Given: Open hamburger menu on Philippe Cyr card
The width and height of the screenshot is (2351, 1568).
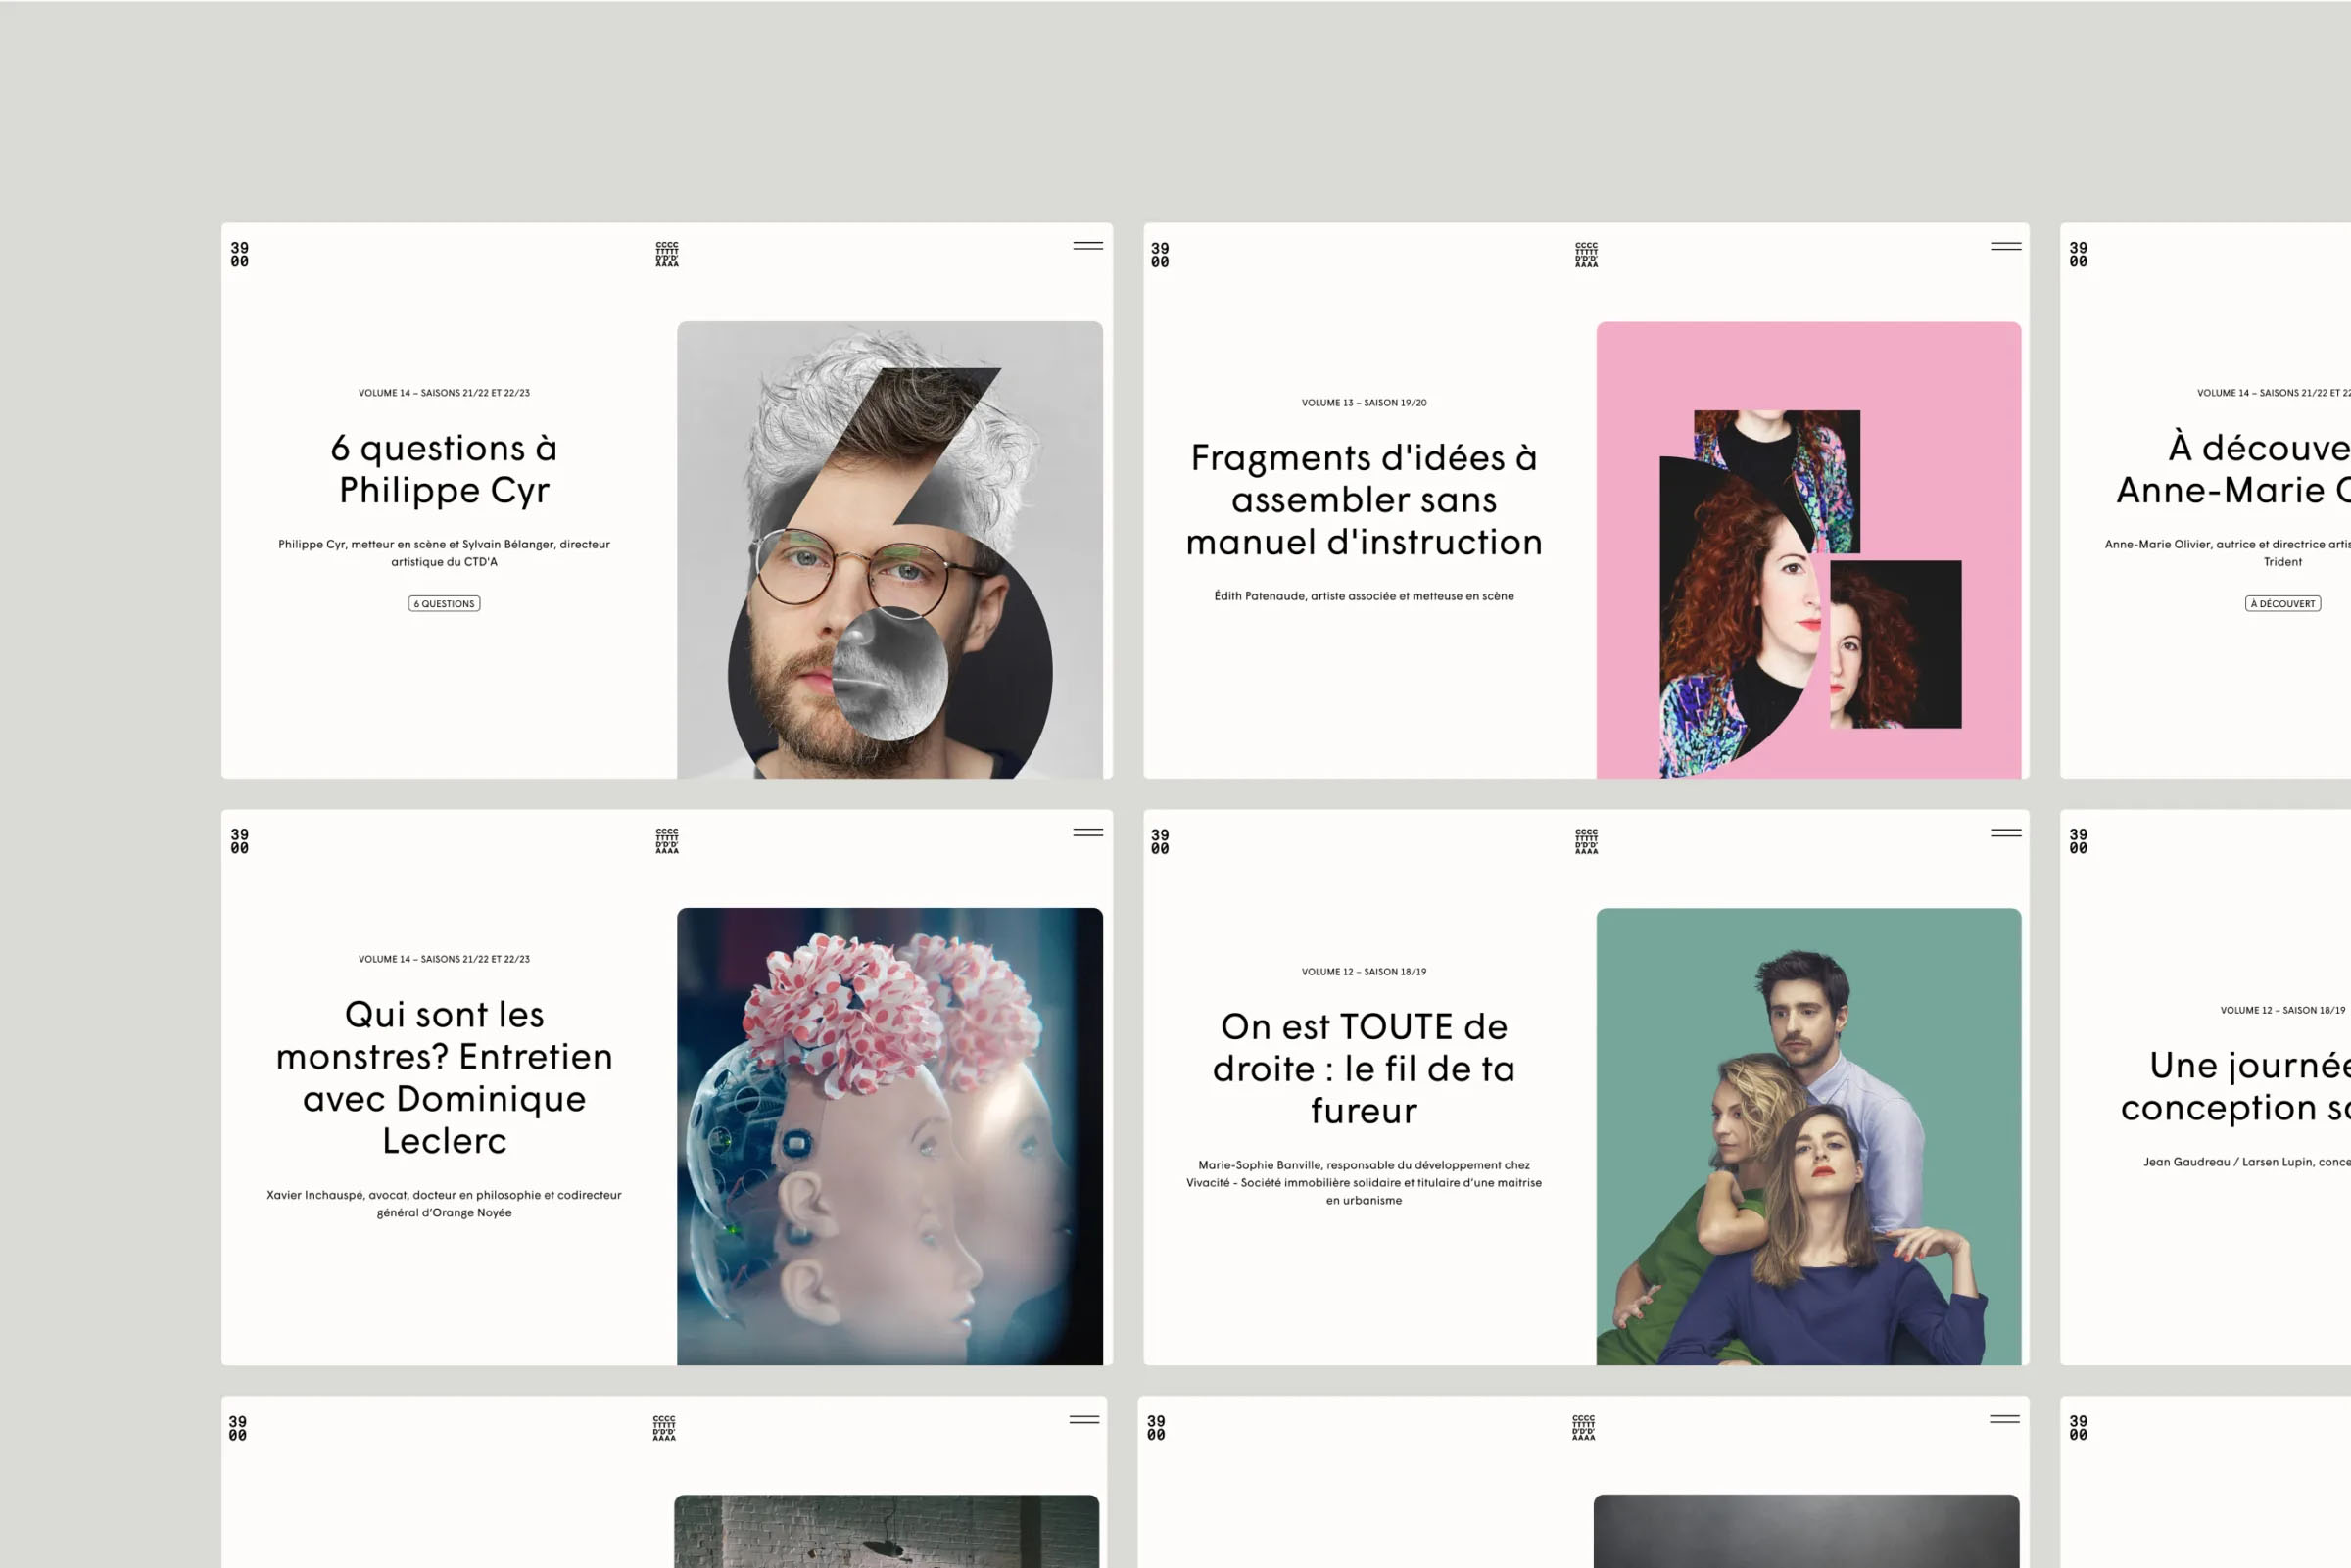Looking at the screenshot, I should click(1088, 246).
